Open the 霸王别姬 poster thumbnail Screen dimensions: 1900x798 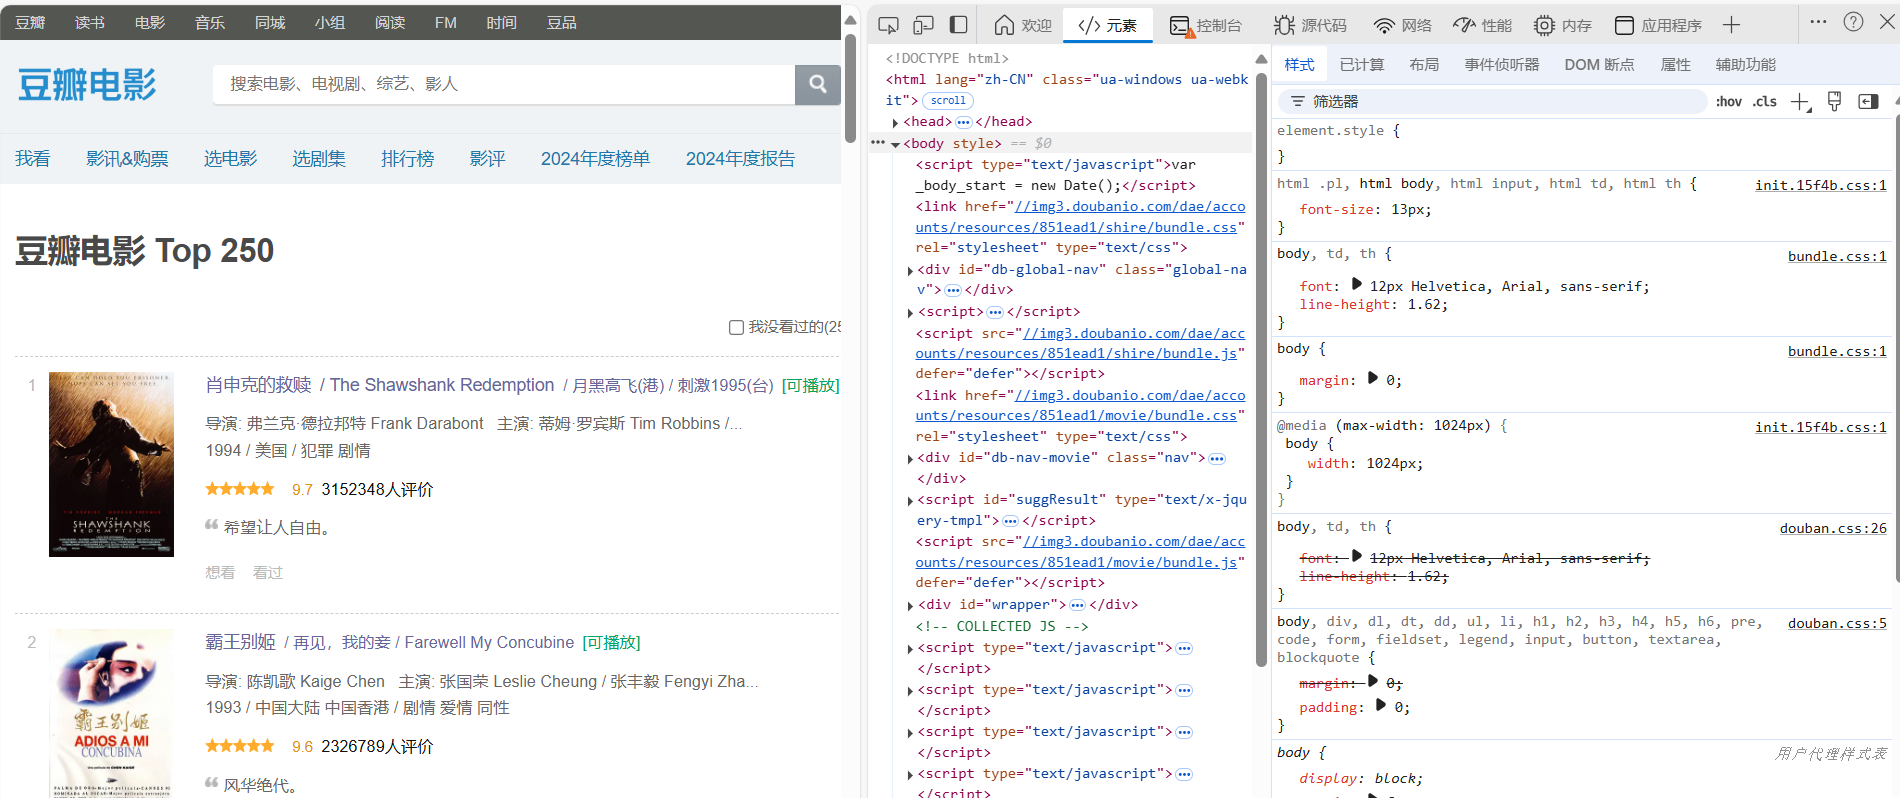(111, 713)
